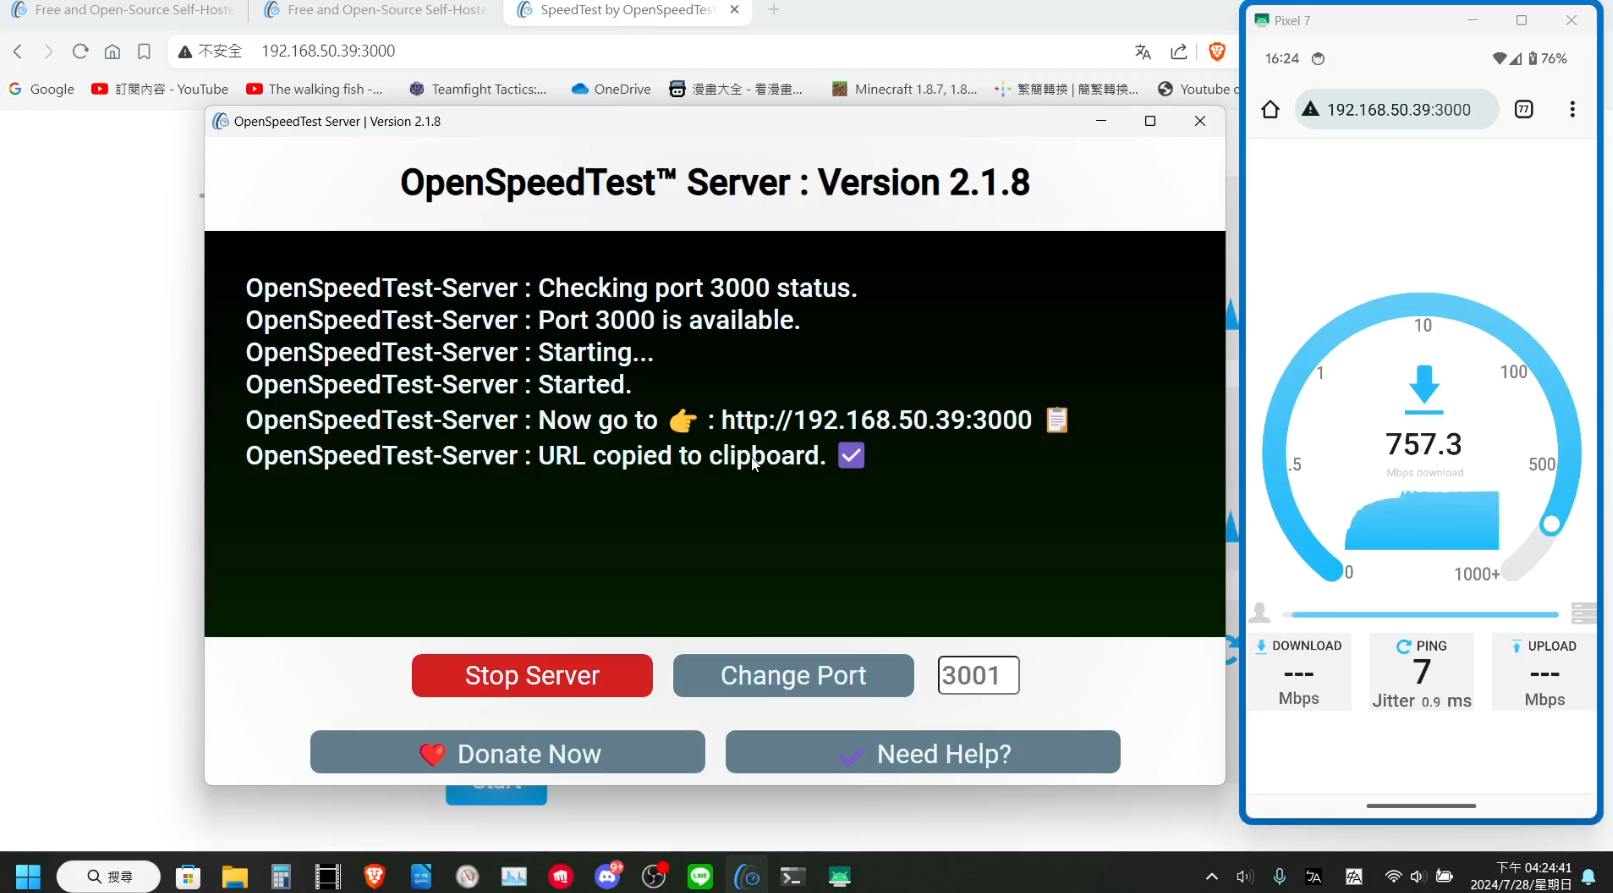Open File Explorer from the taskbar
Viewport: 1613px width, 893px height.
tap(234, 877)
